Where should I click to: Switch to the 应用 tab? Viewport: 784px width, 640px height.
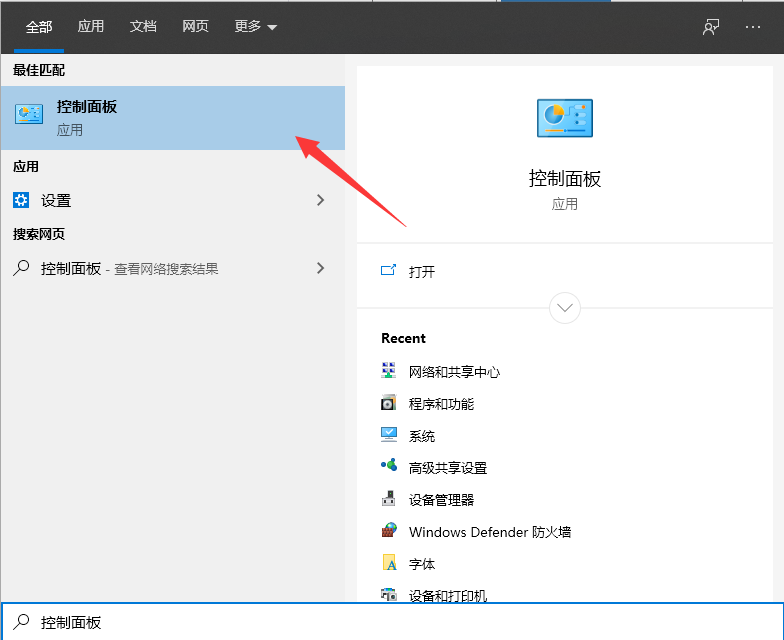click(x=91, y=27)
